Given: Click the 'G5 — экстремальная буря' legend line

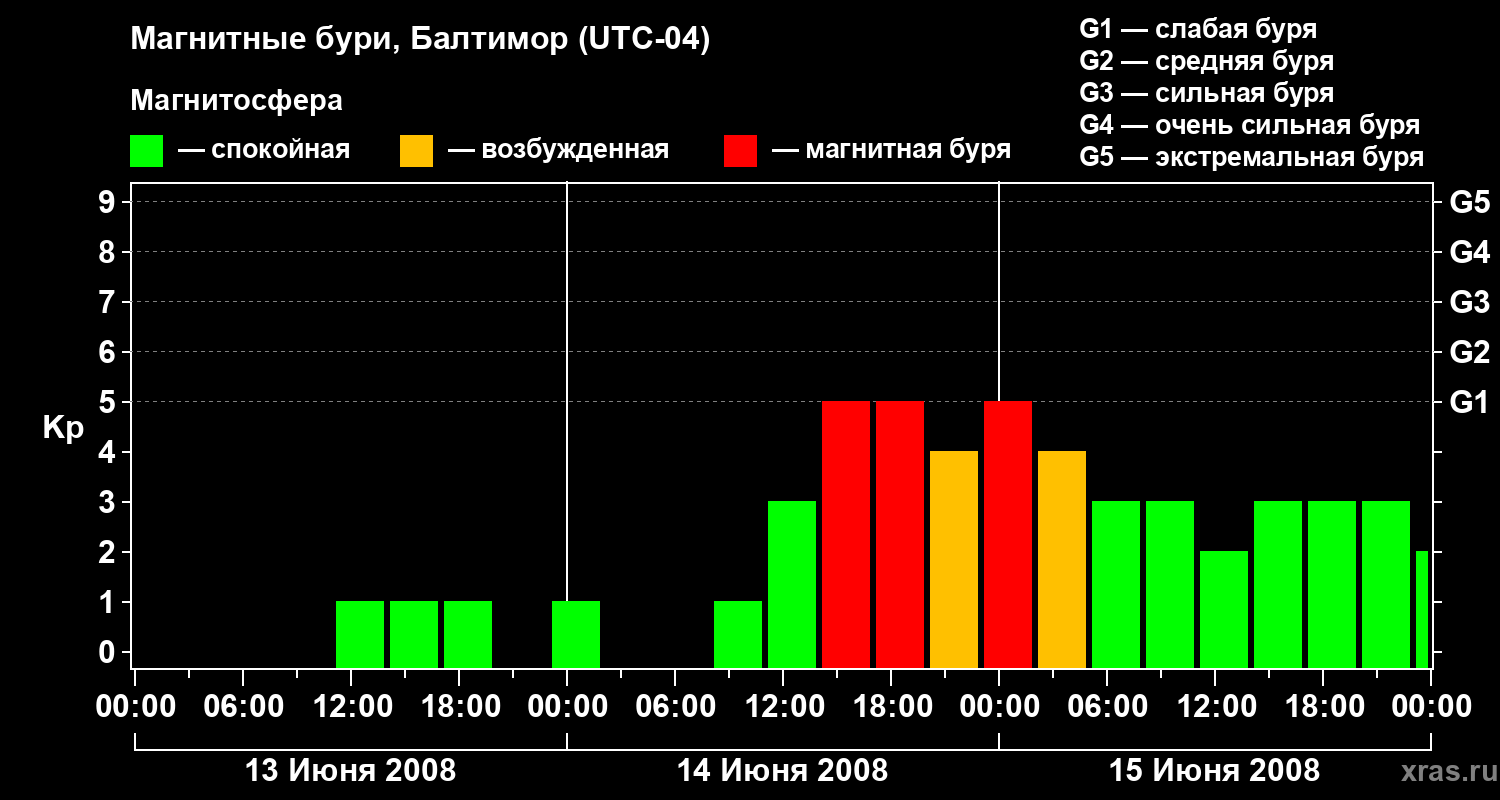Looking at the screenshot, I should (x=1252, y=157).
